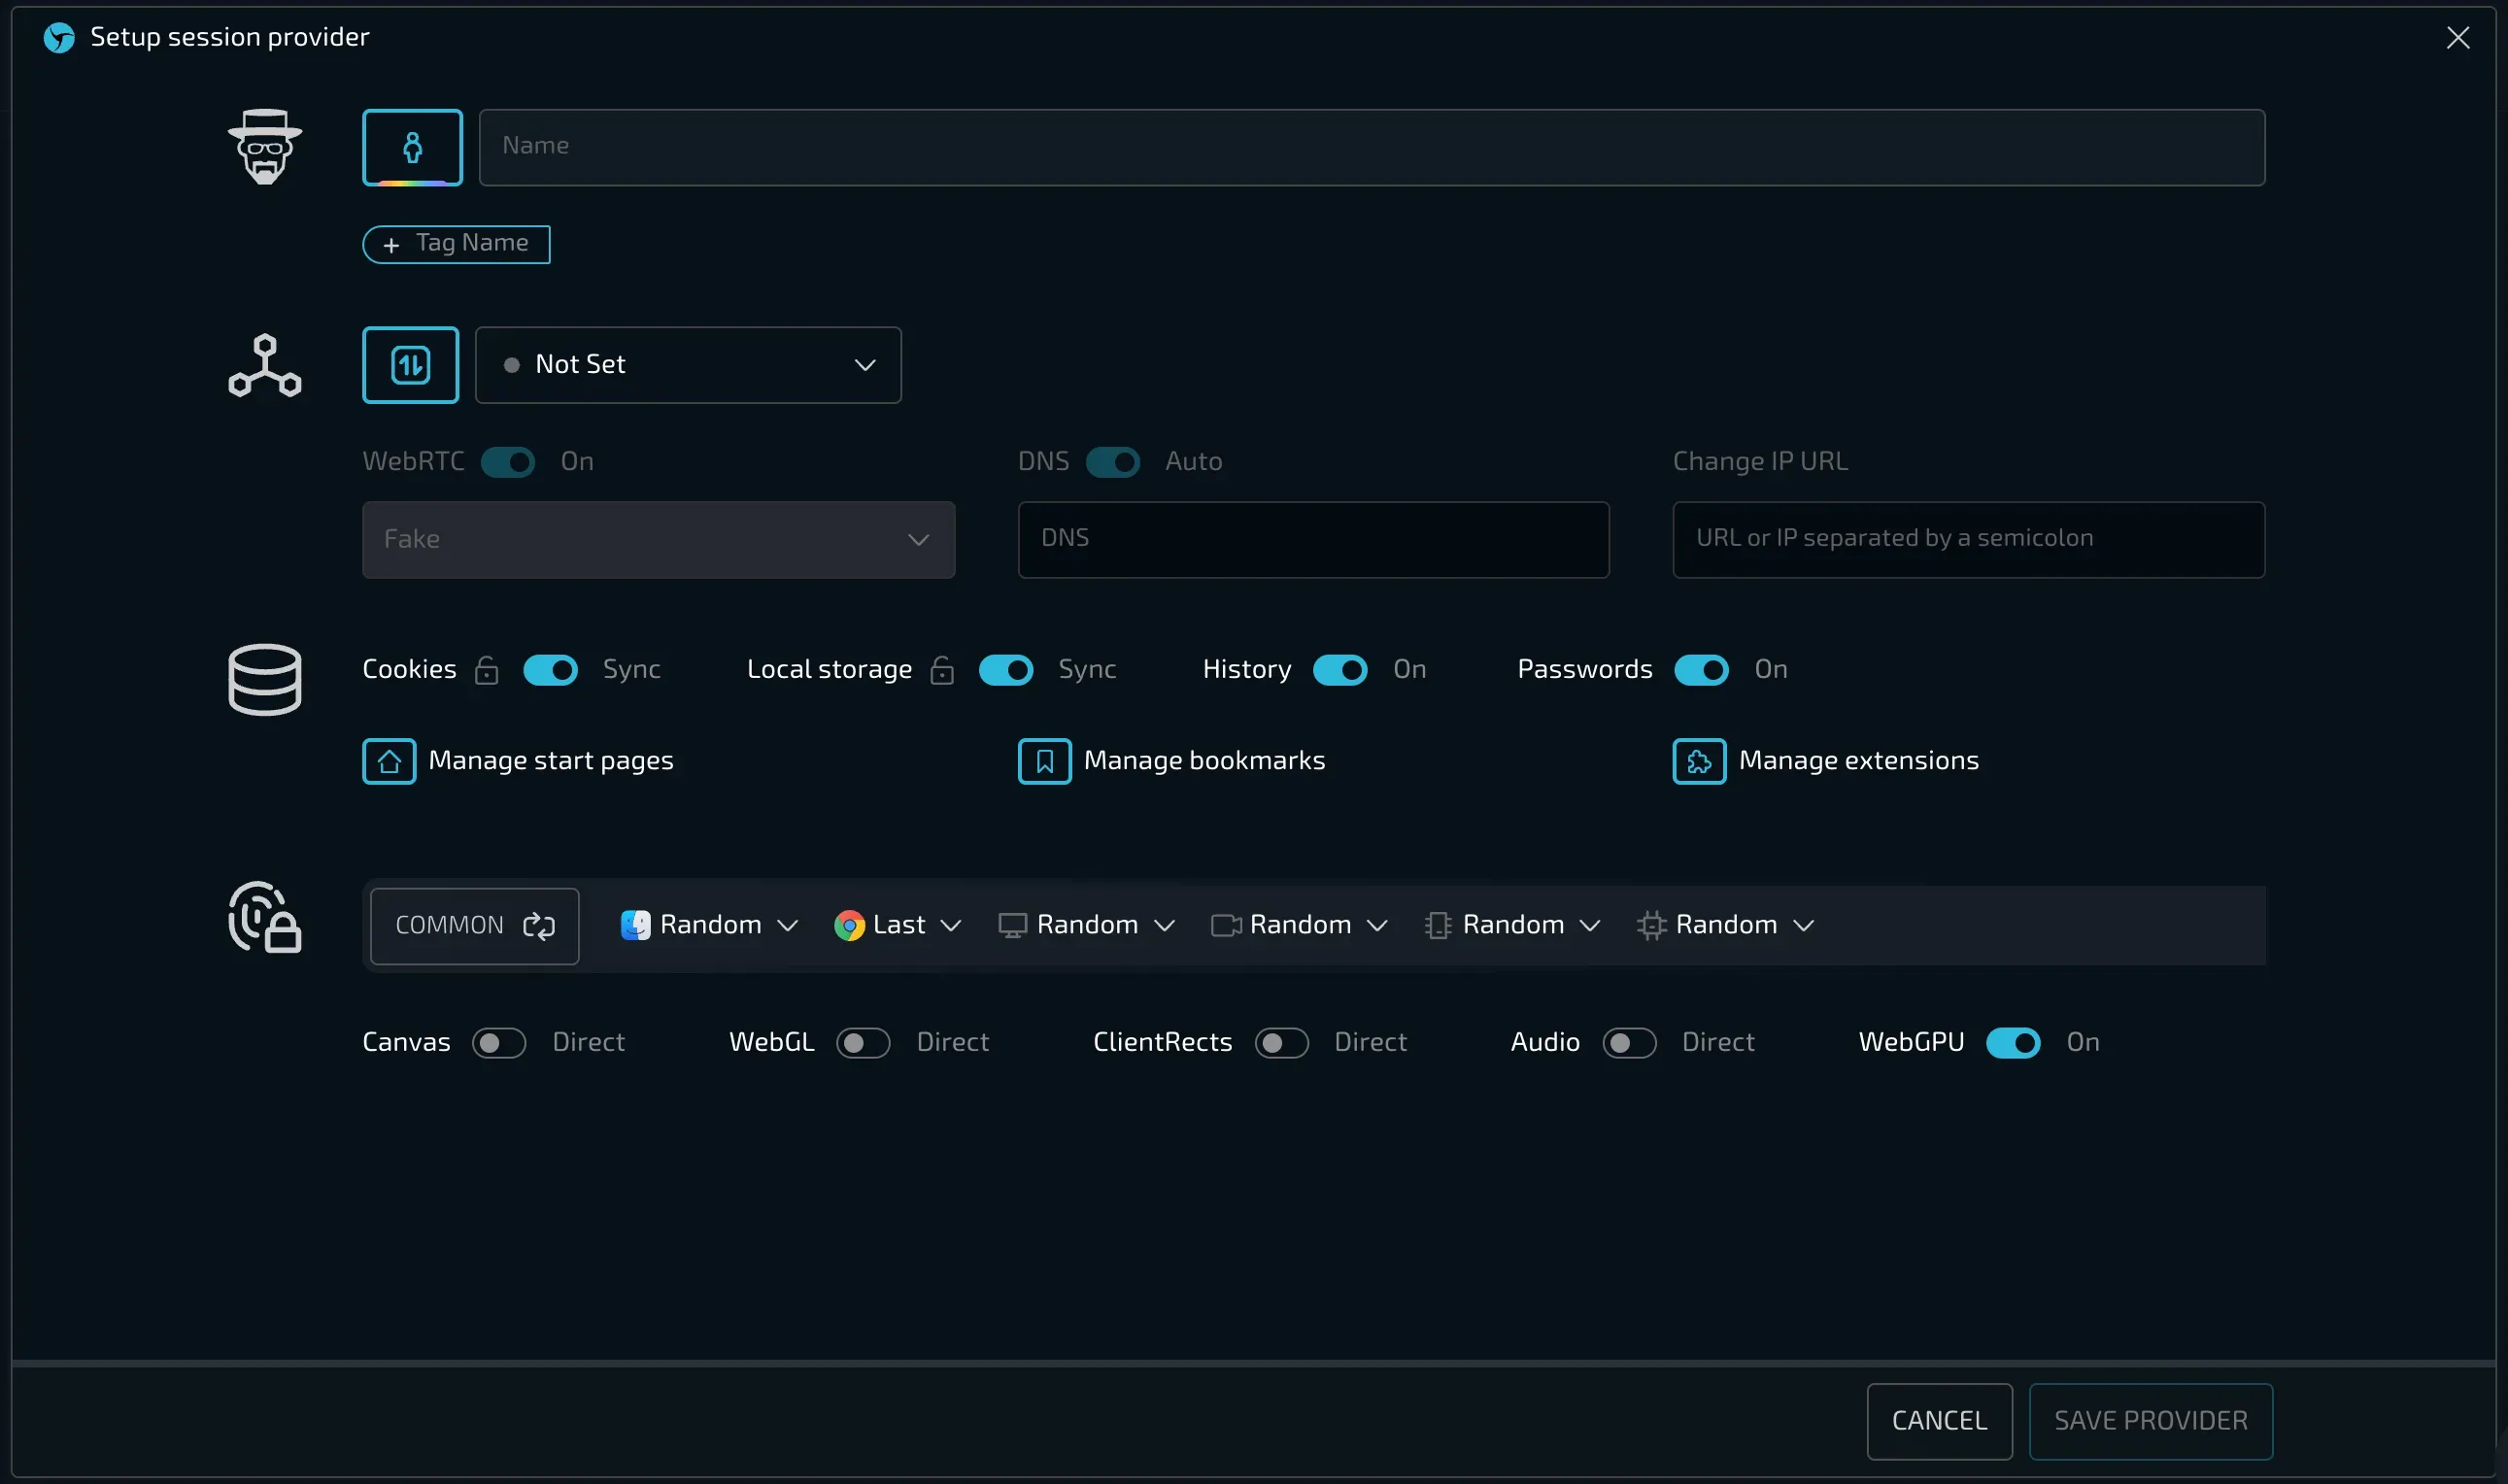This screenshot has width=2508, height=1484.
Task: Open the screen resolution Random dropdown
Action: click(x=1086, y=926)
